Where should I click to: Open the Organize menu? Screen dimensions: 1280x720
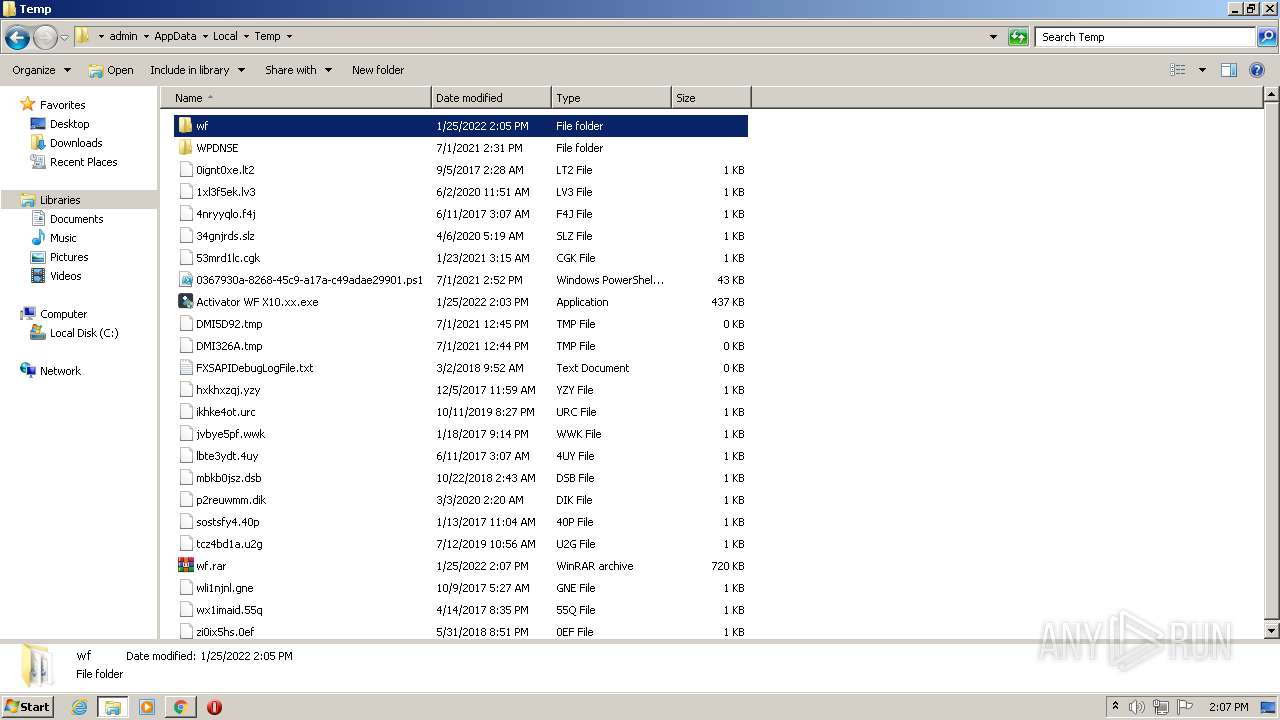coord(41,70)
